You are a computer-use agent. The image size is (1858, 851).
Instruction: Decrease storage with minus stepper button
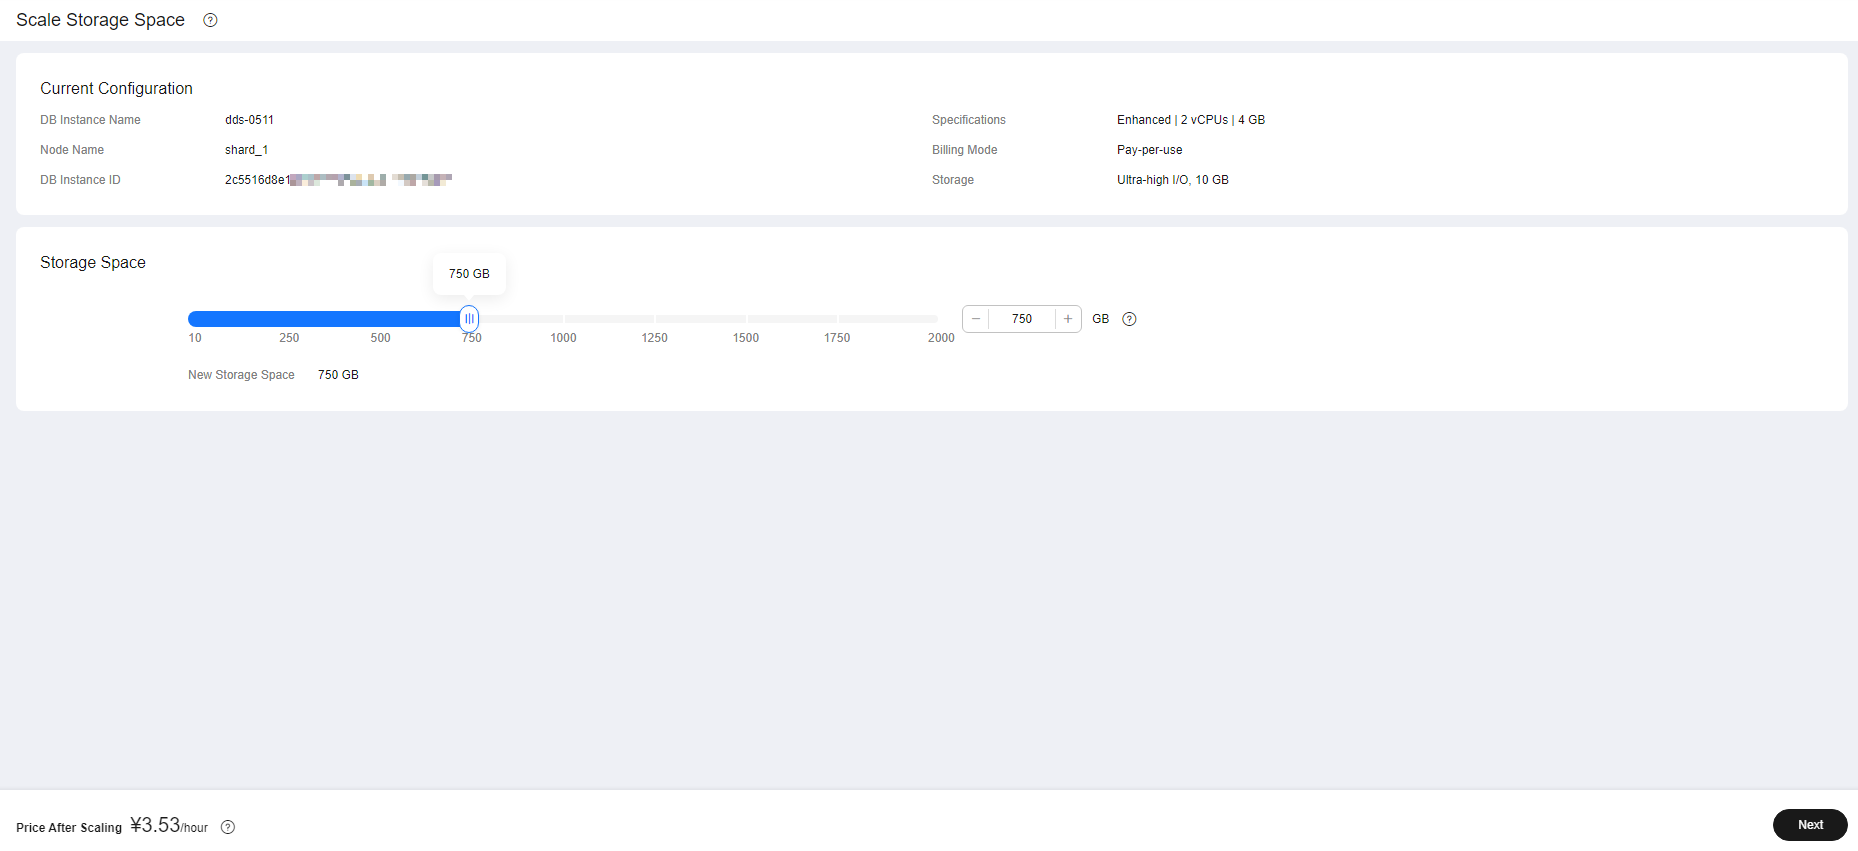tap(976, 319)
